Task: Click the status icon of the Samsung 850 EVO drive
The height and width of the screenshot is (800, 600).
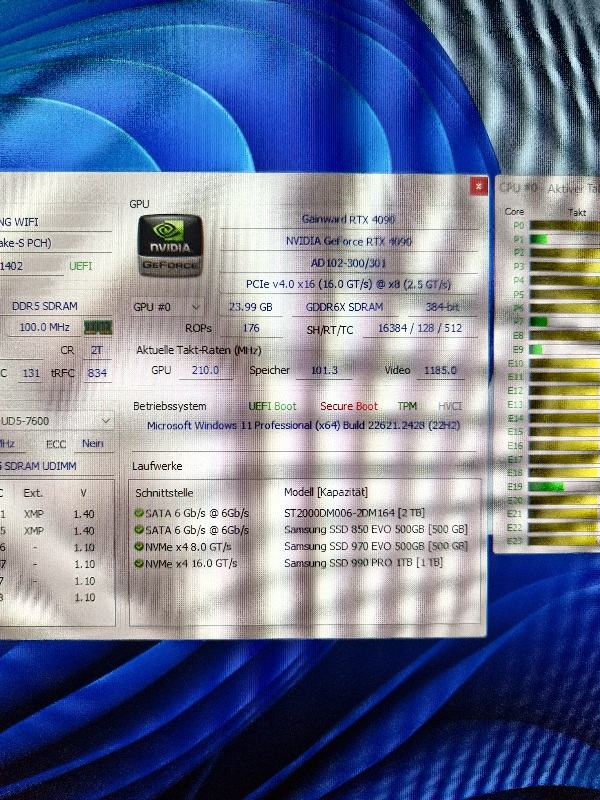Action: (x=138, y=530)
